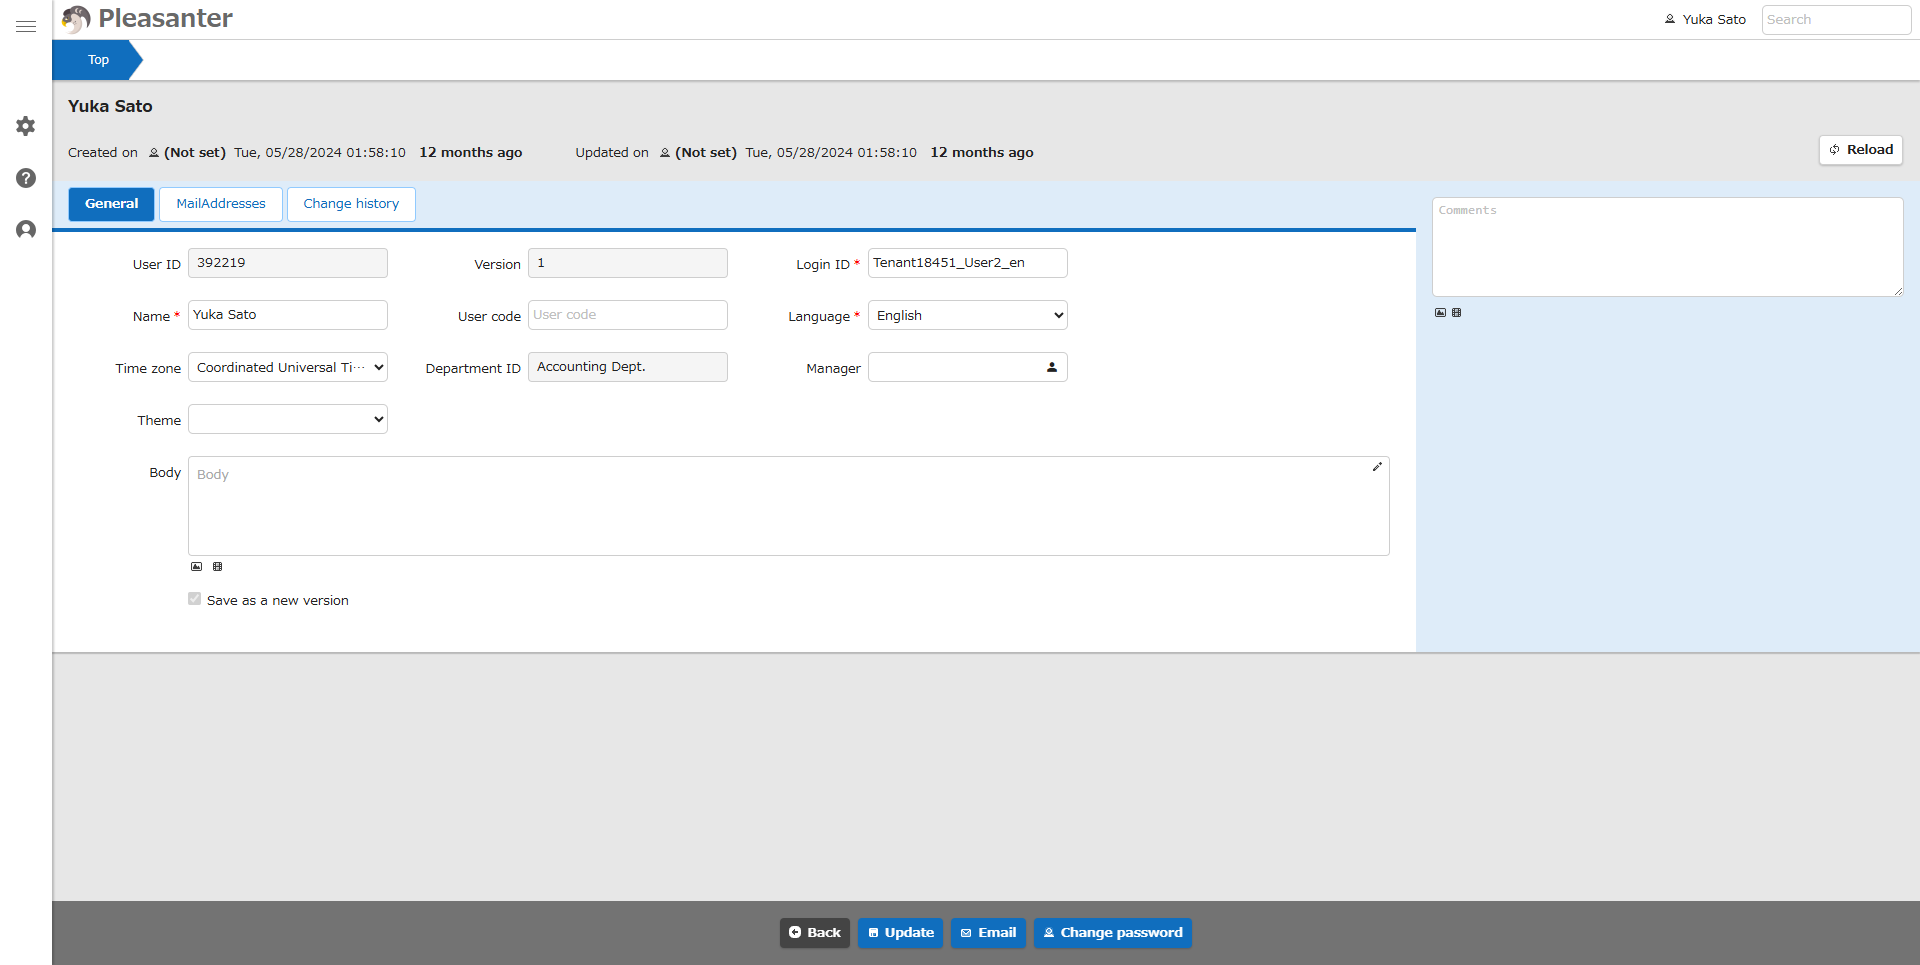Click the Yuka Sato page heading

click(x=110, y=106)
